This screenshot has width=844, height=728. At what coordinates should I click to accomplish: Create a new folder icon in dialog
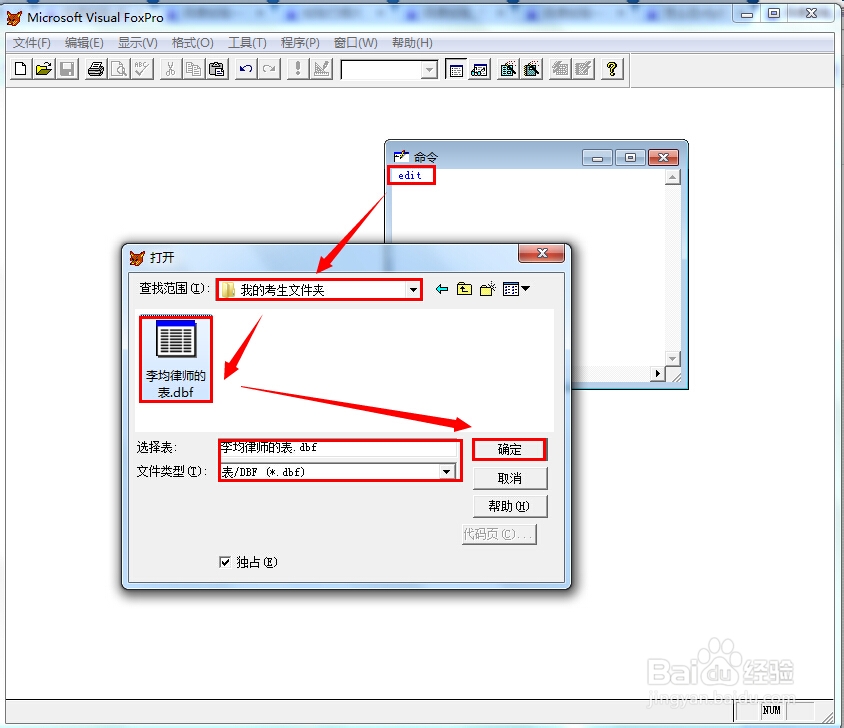click(x=488, y=289)
